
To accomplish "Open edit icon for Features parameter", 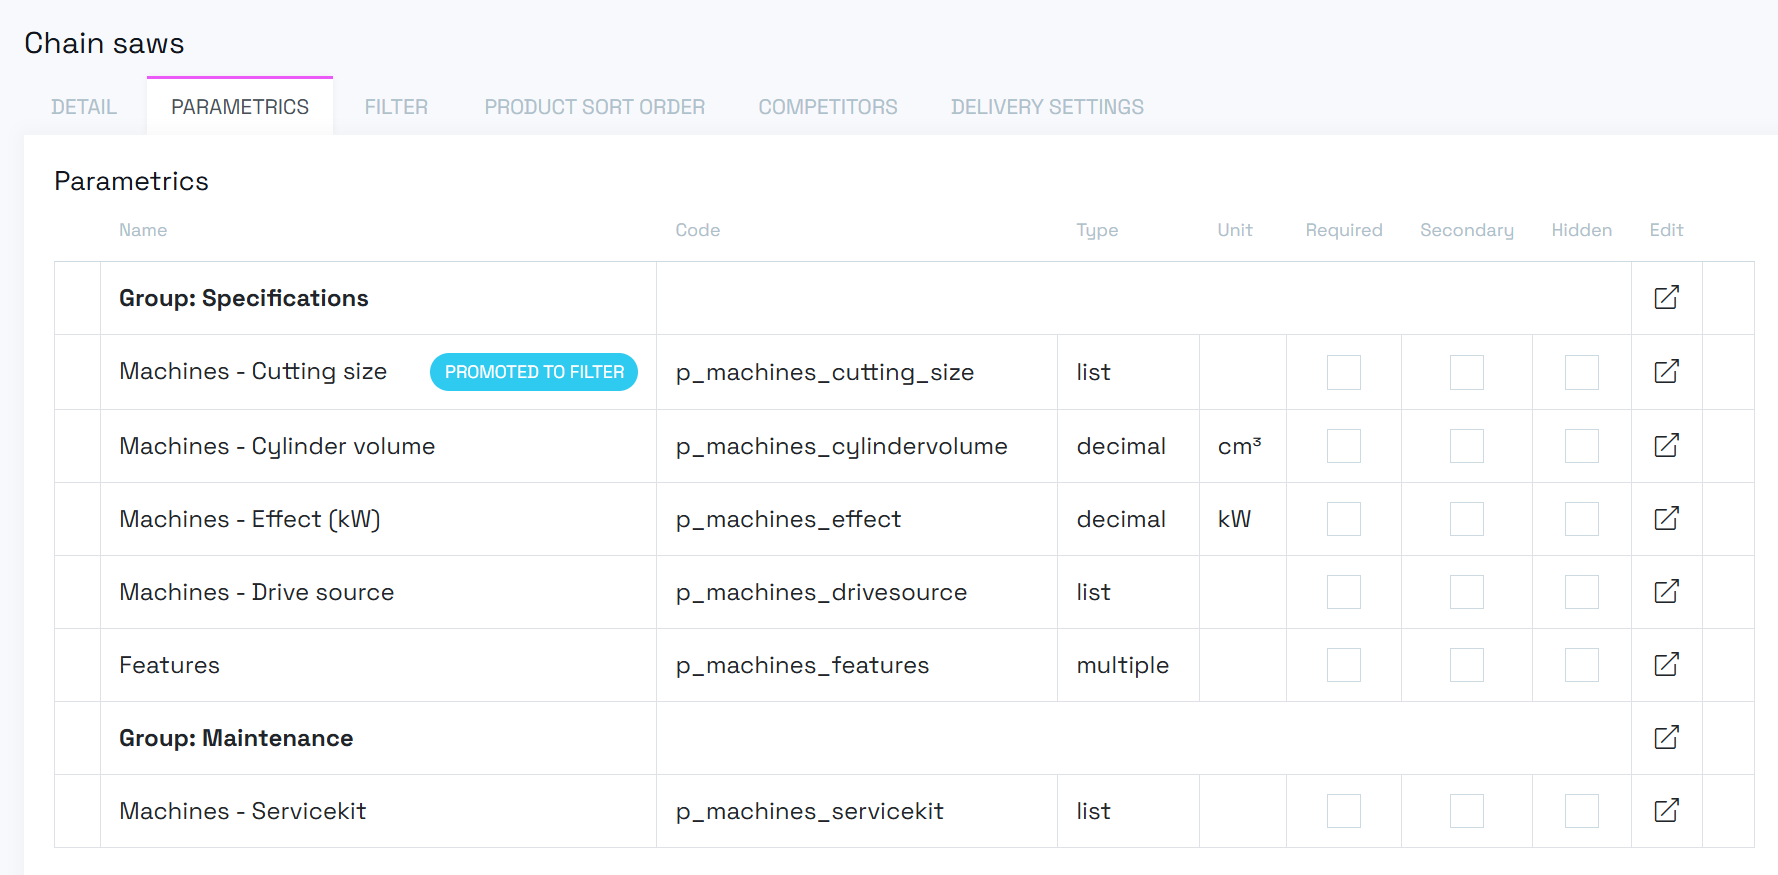I will tap(1666, 665).
